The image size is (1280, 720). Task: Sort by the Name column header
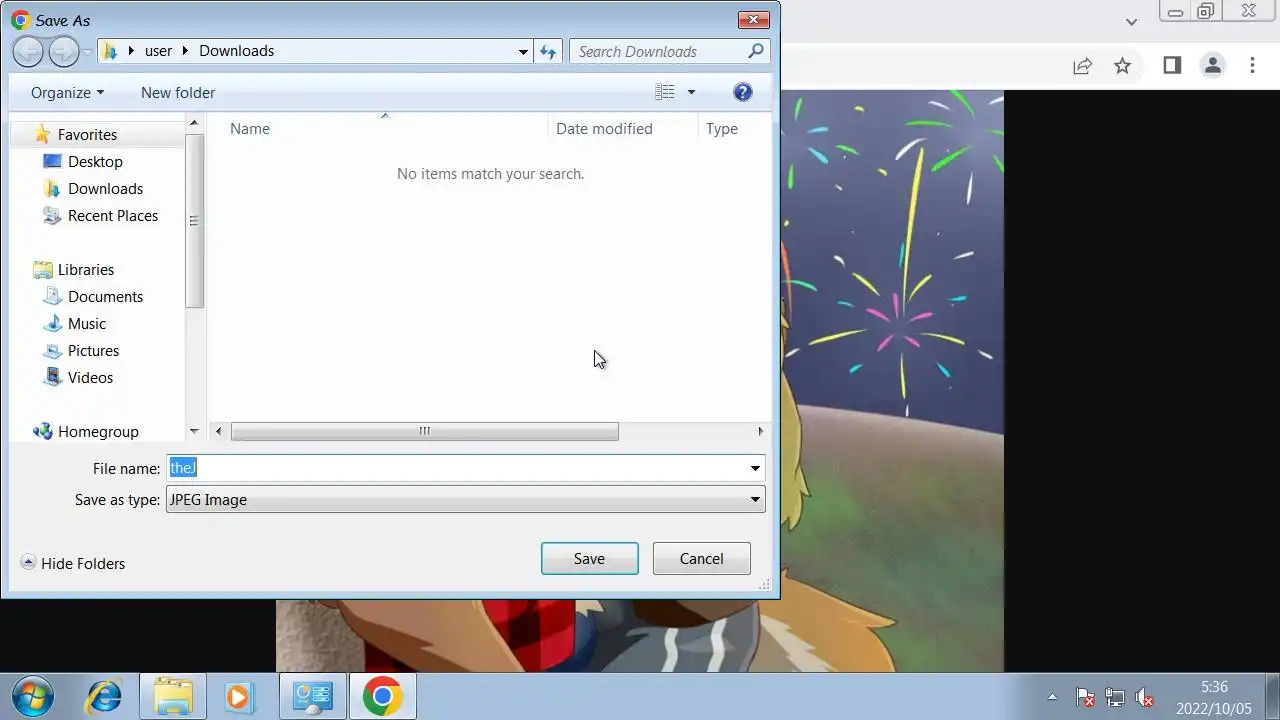tap(250, 128)
